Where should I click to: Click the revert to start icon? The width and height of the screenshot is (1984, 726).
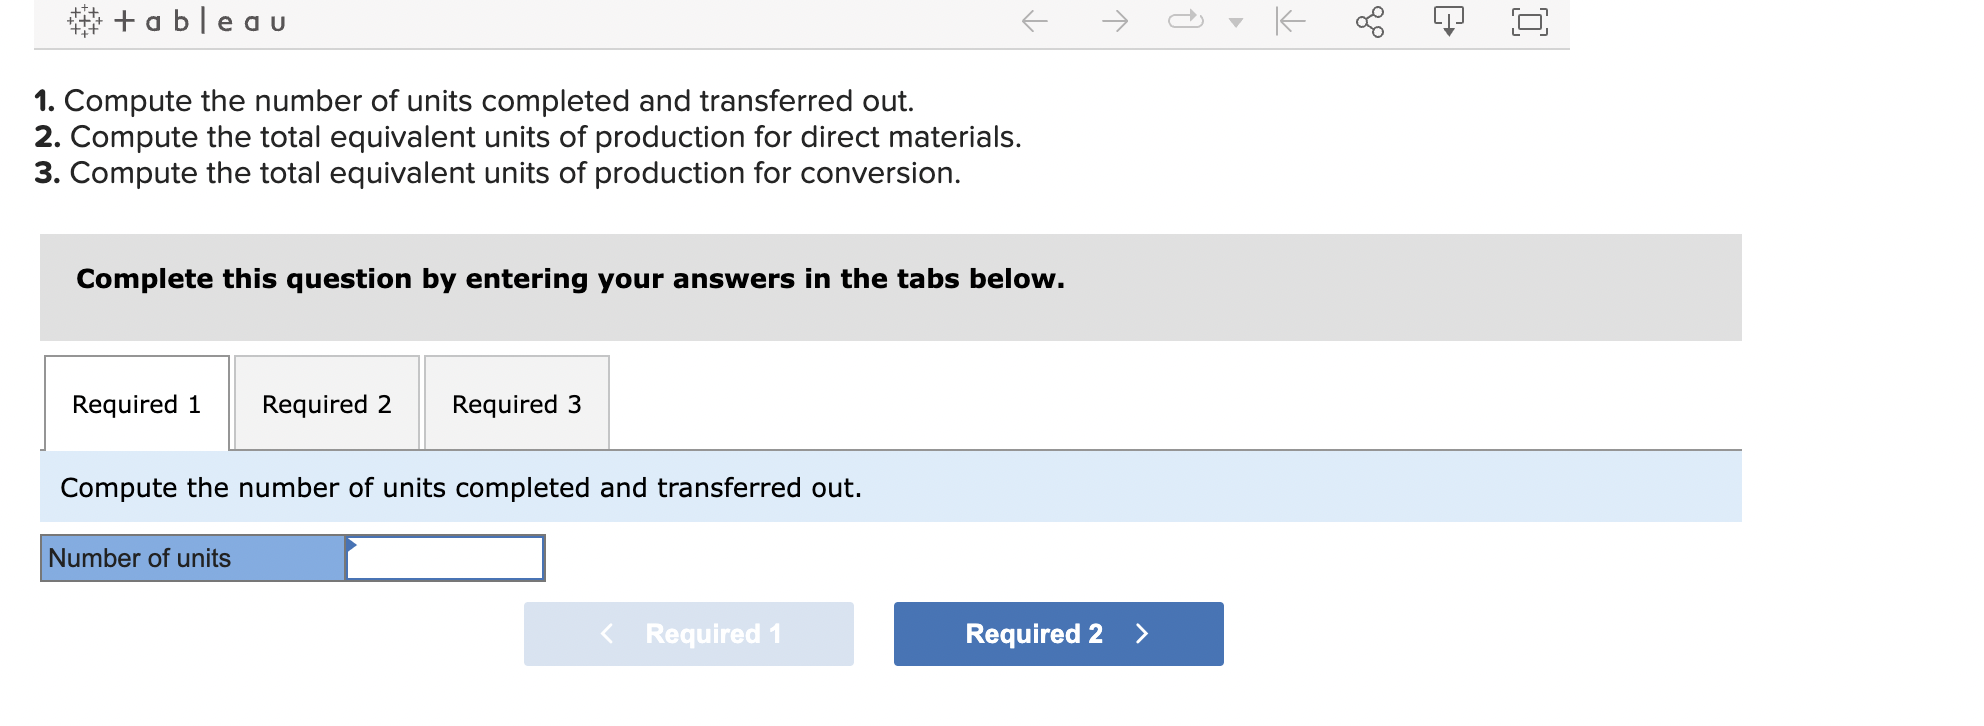1291,21
